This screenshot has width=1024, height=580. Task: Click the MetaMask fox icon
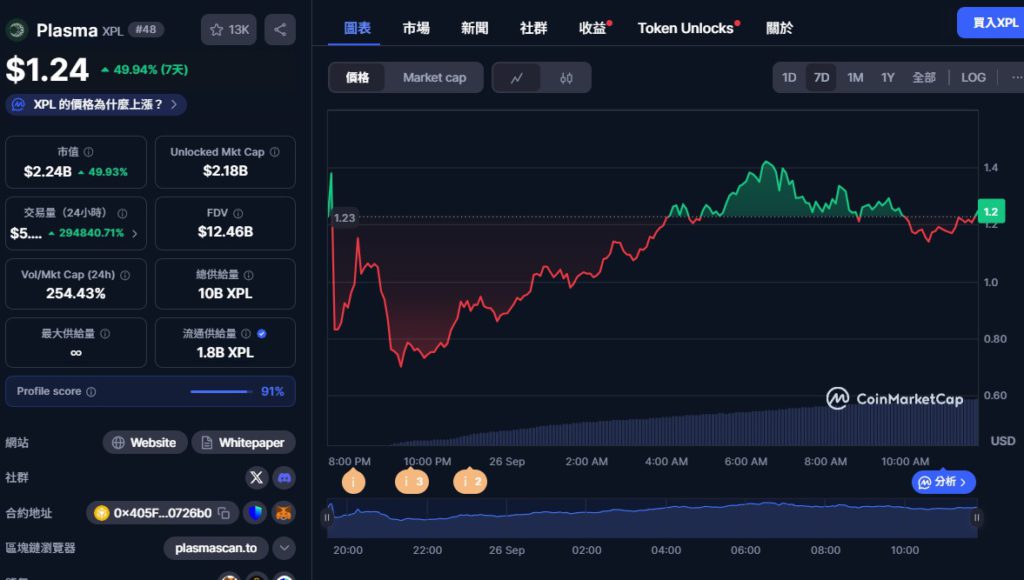[284, 513]
